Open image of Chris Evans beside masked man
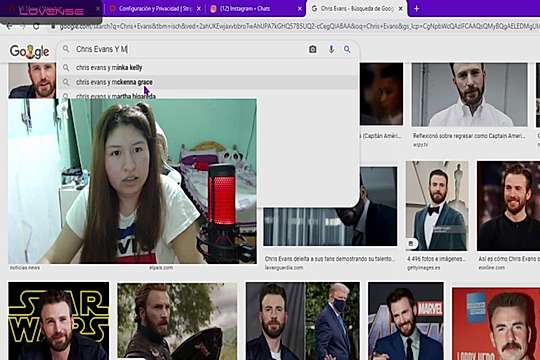This screenshot has width=540, height=360. (x=303, y=321)
